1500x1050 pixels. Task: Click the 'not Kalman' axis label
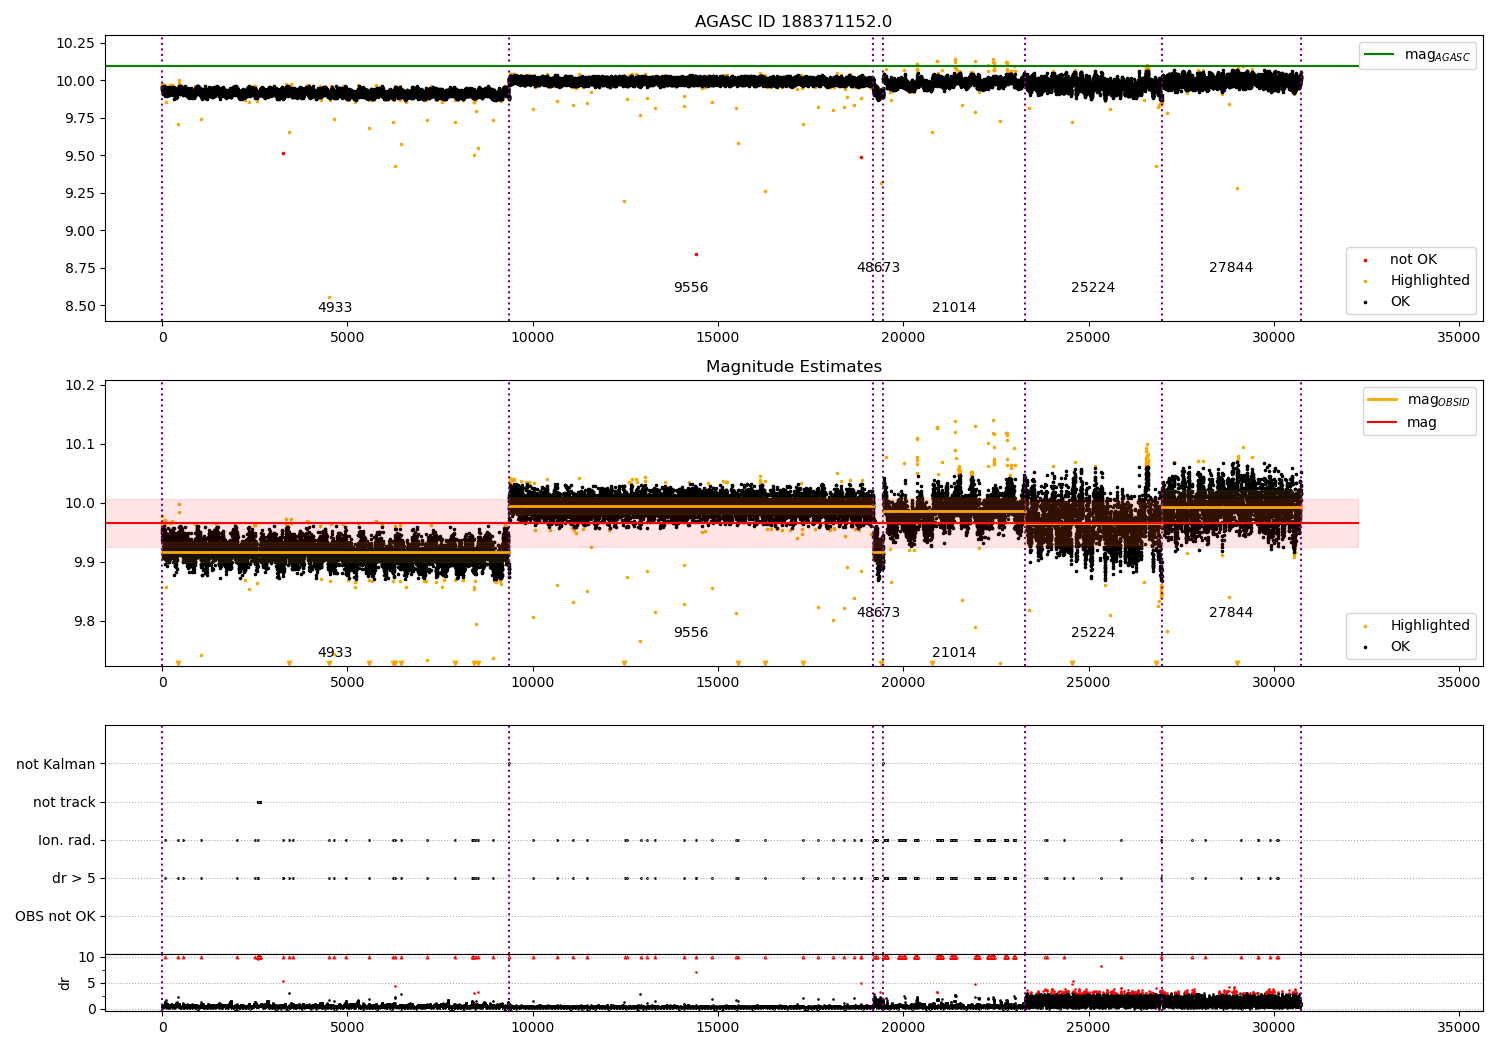point(56,764)
